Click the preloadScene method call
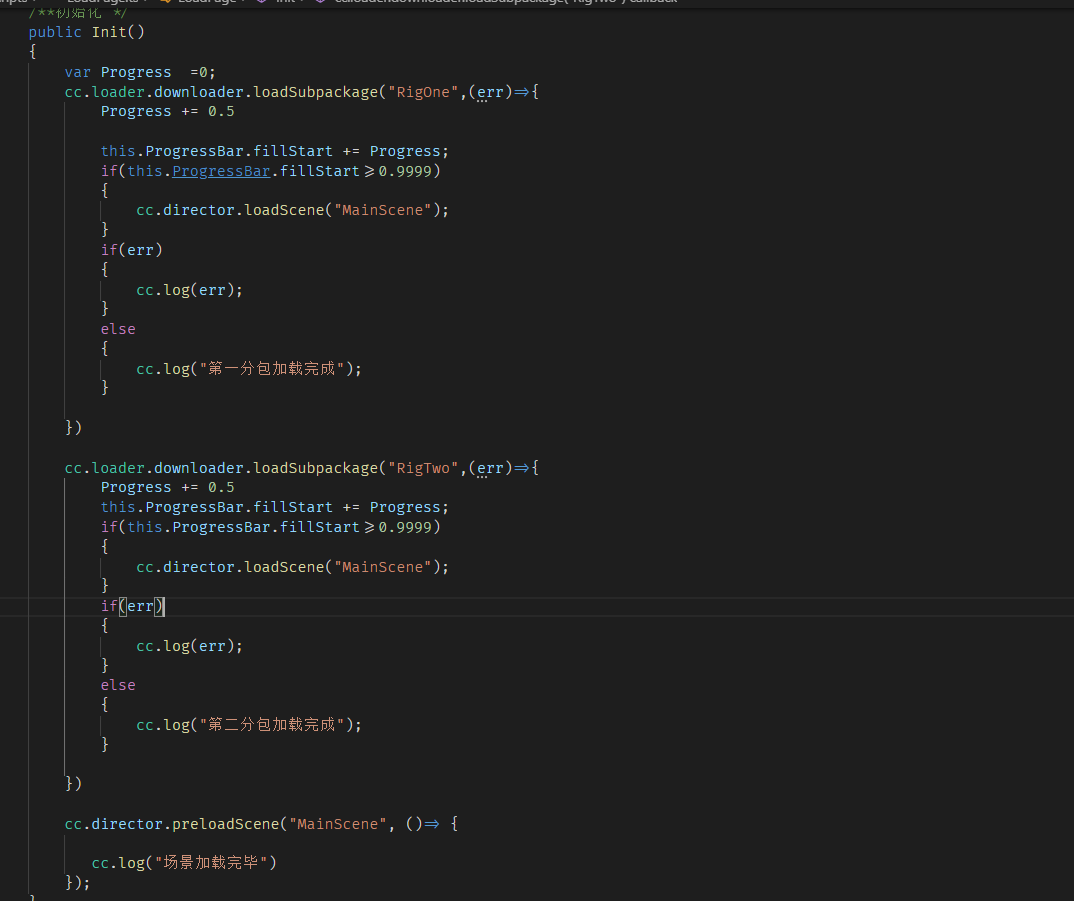This screenshot has width=1074, height=901. (226, 824)
